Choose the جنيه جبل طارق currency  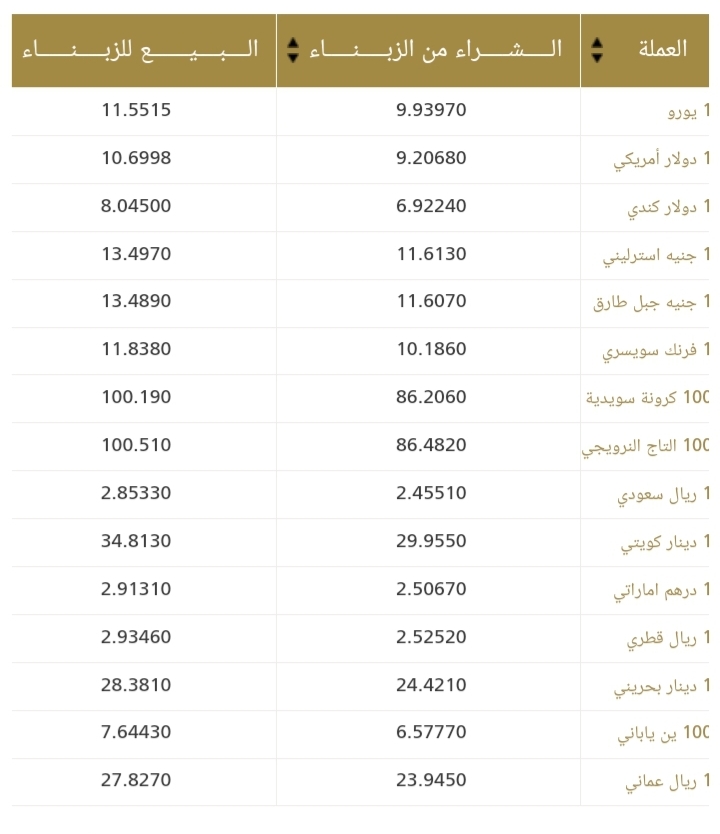pos(651,302)
